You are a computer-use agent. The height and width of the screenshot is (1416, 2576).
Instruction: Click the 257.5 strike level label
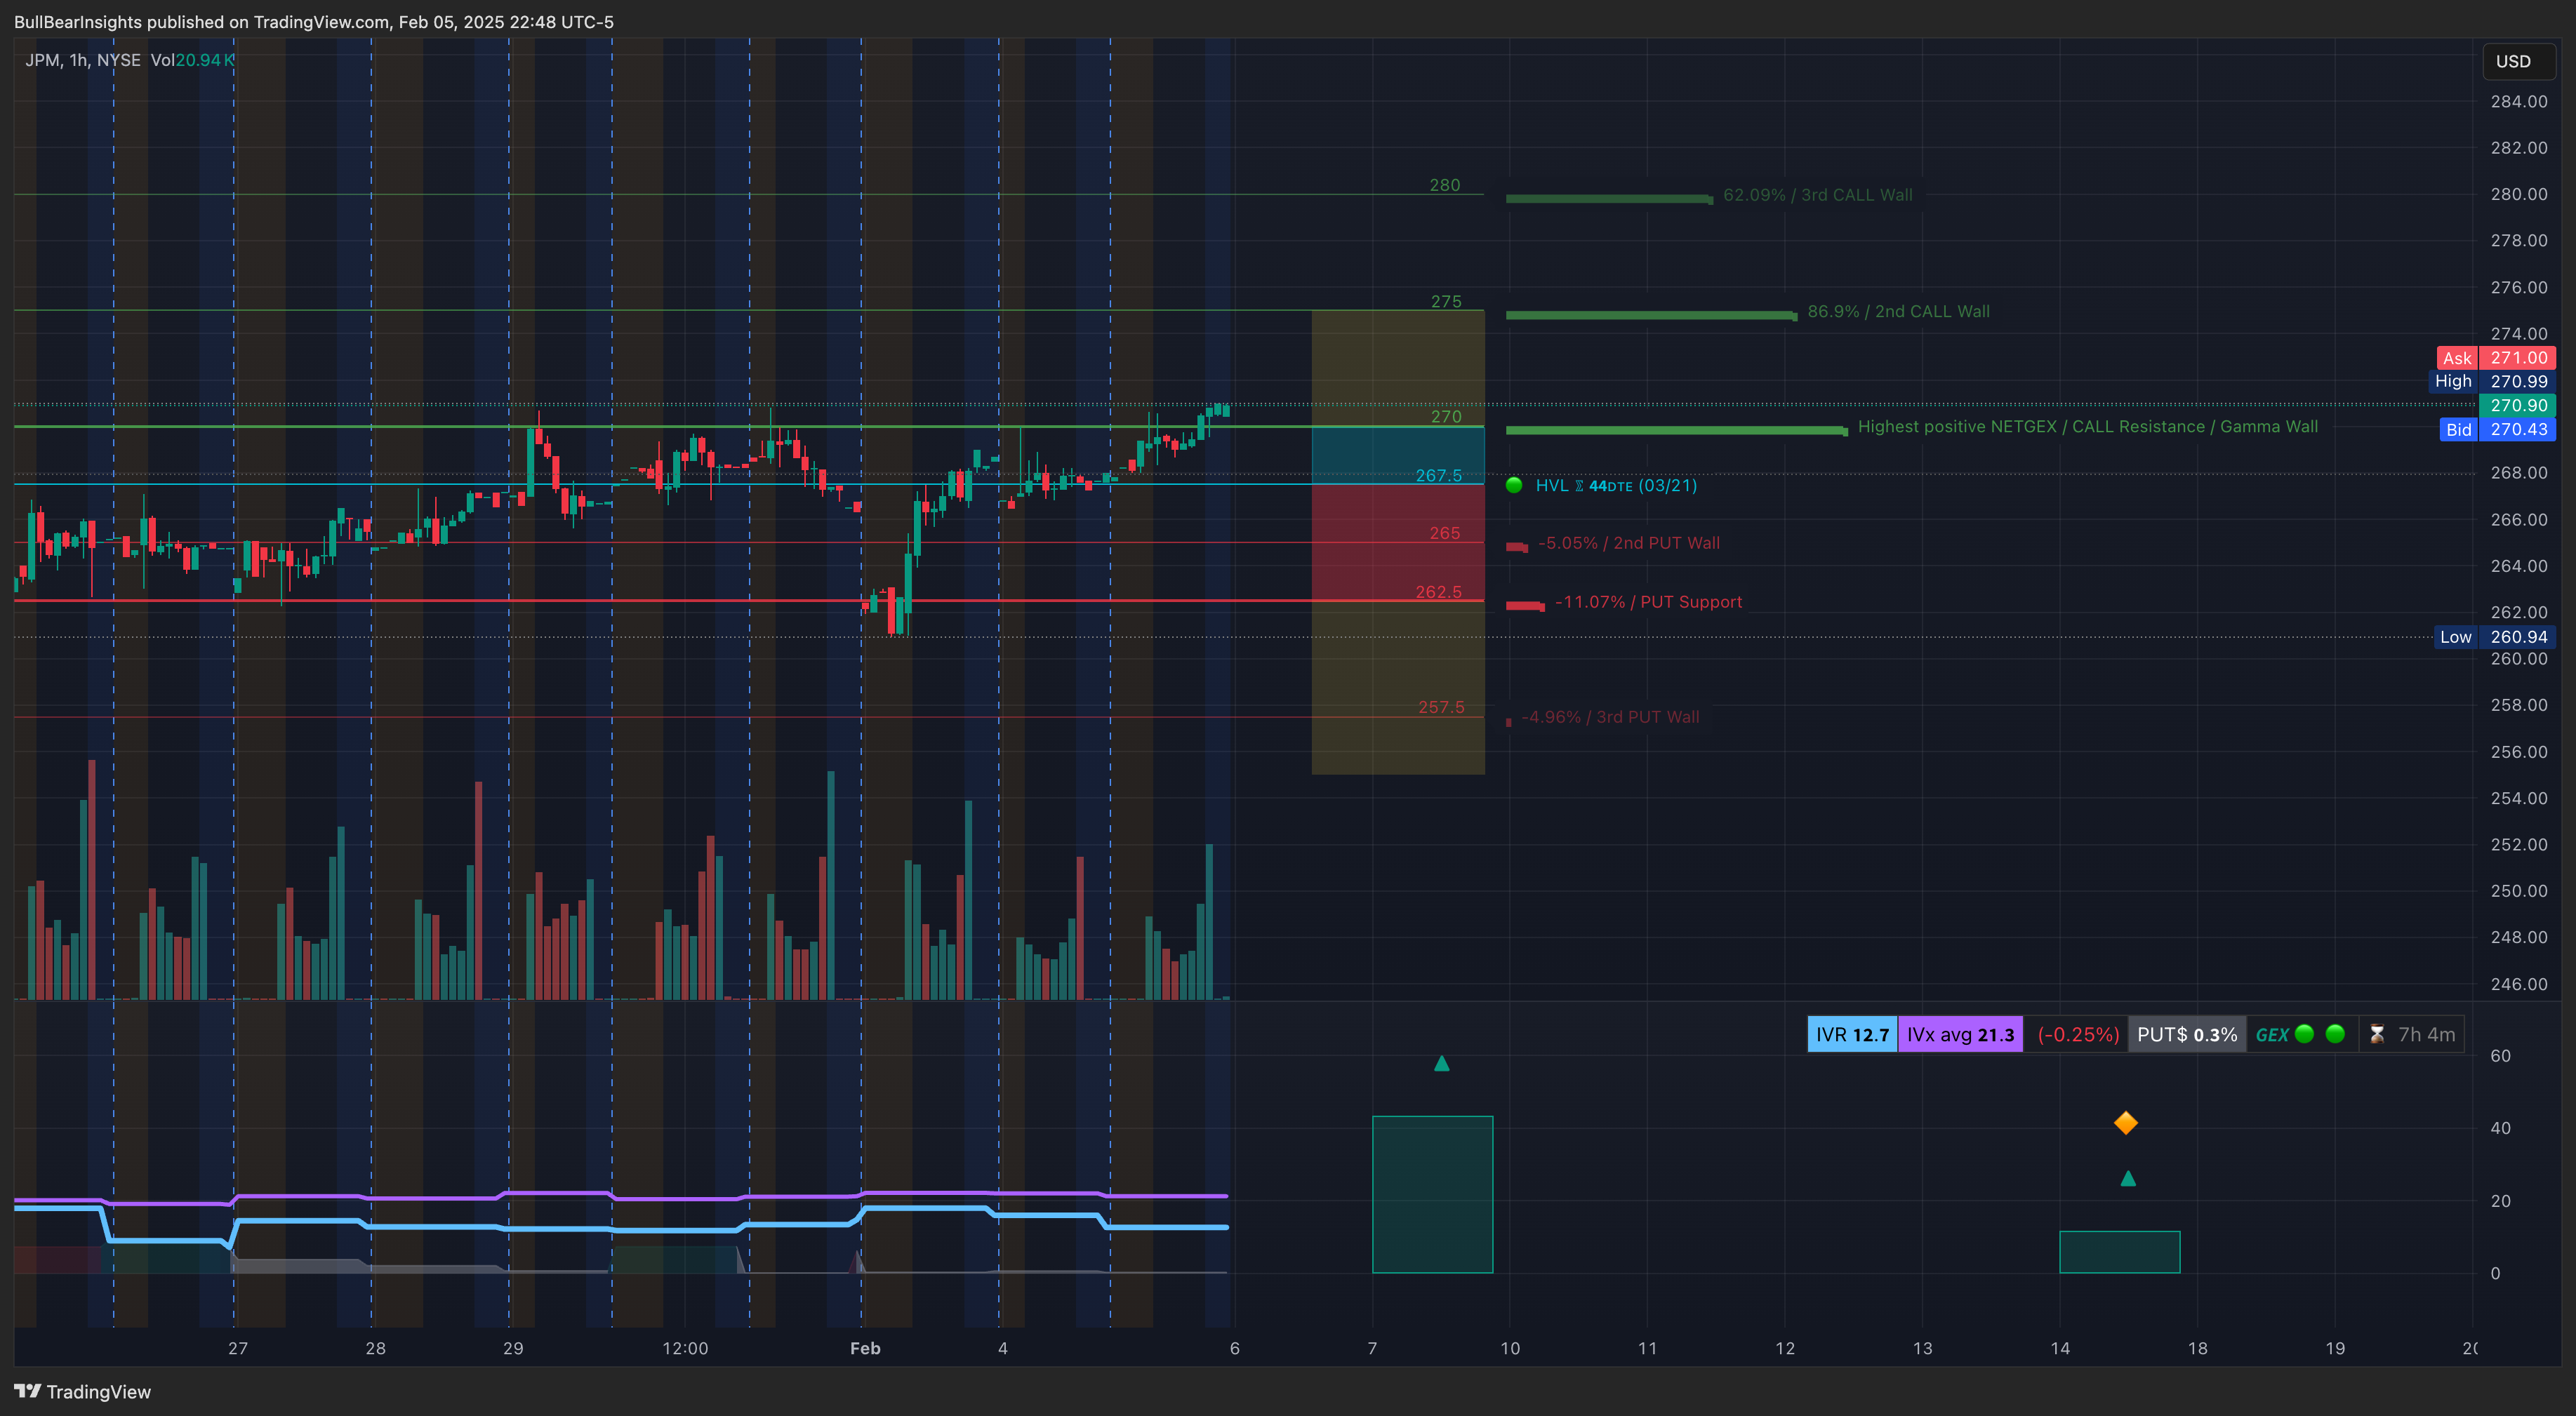click(1441, 707)
